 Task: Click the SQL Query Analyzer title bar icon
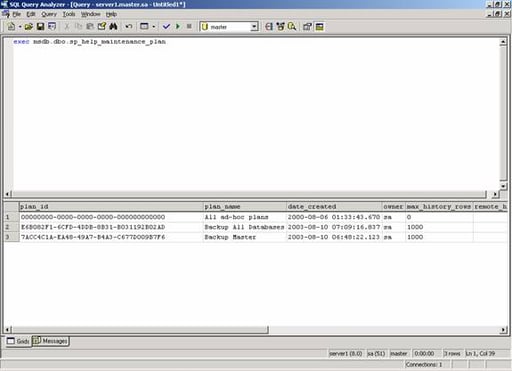pos(4,4)
